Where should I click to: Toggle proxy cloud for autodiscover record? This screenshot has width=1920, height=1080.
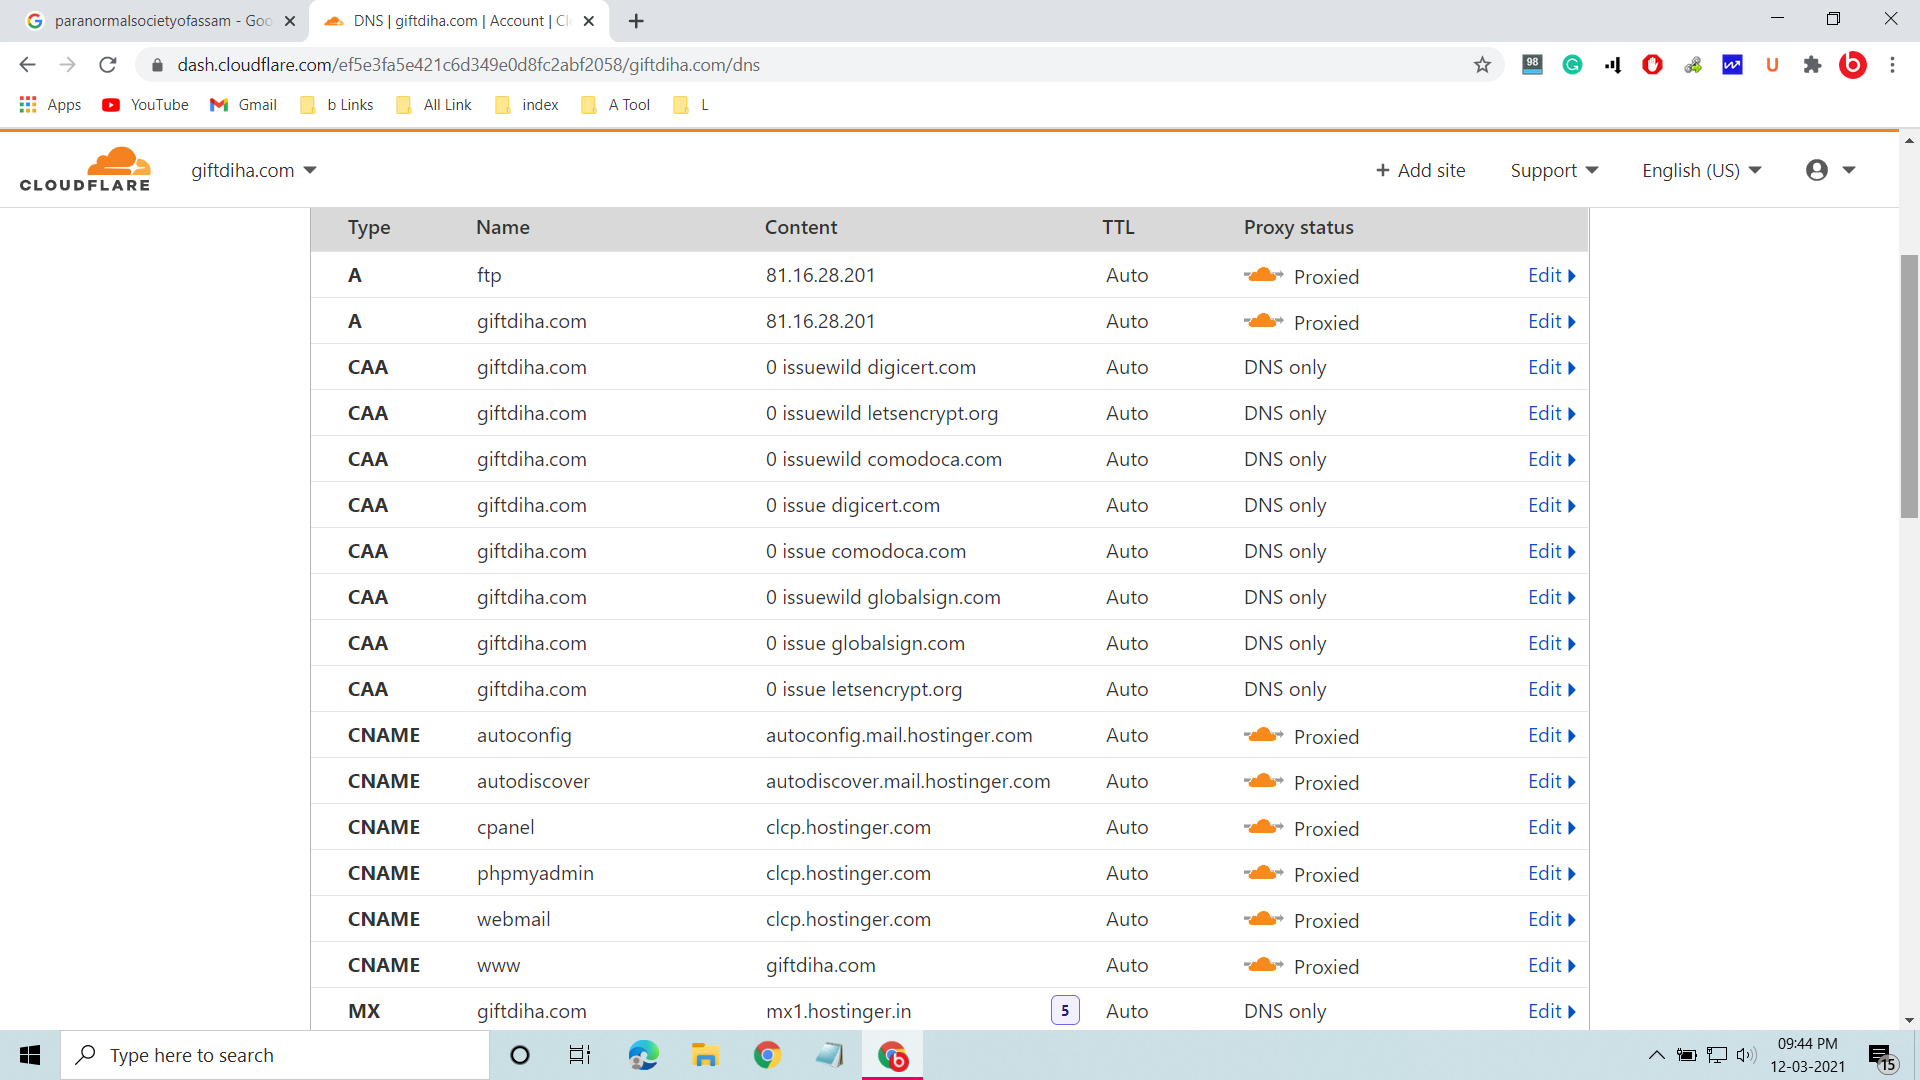click(1264, 781)
